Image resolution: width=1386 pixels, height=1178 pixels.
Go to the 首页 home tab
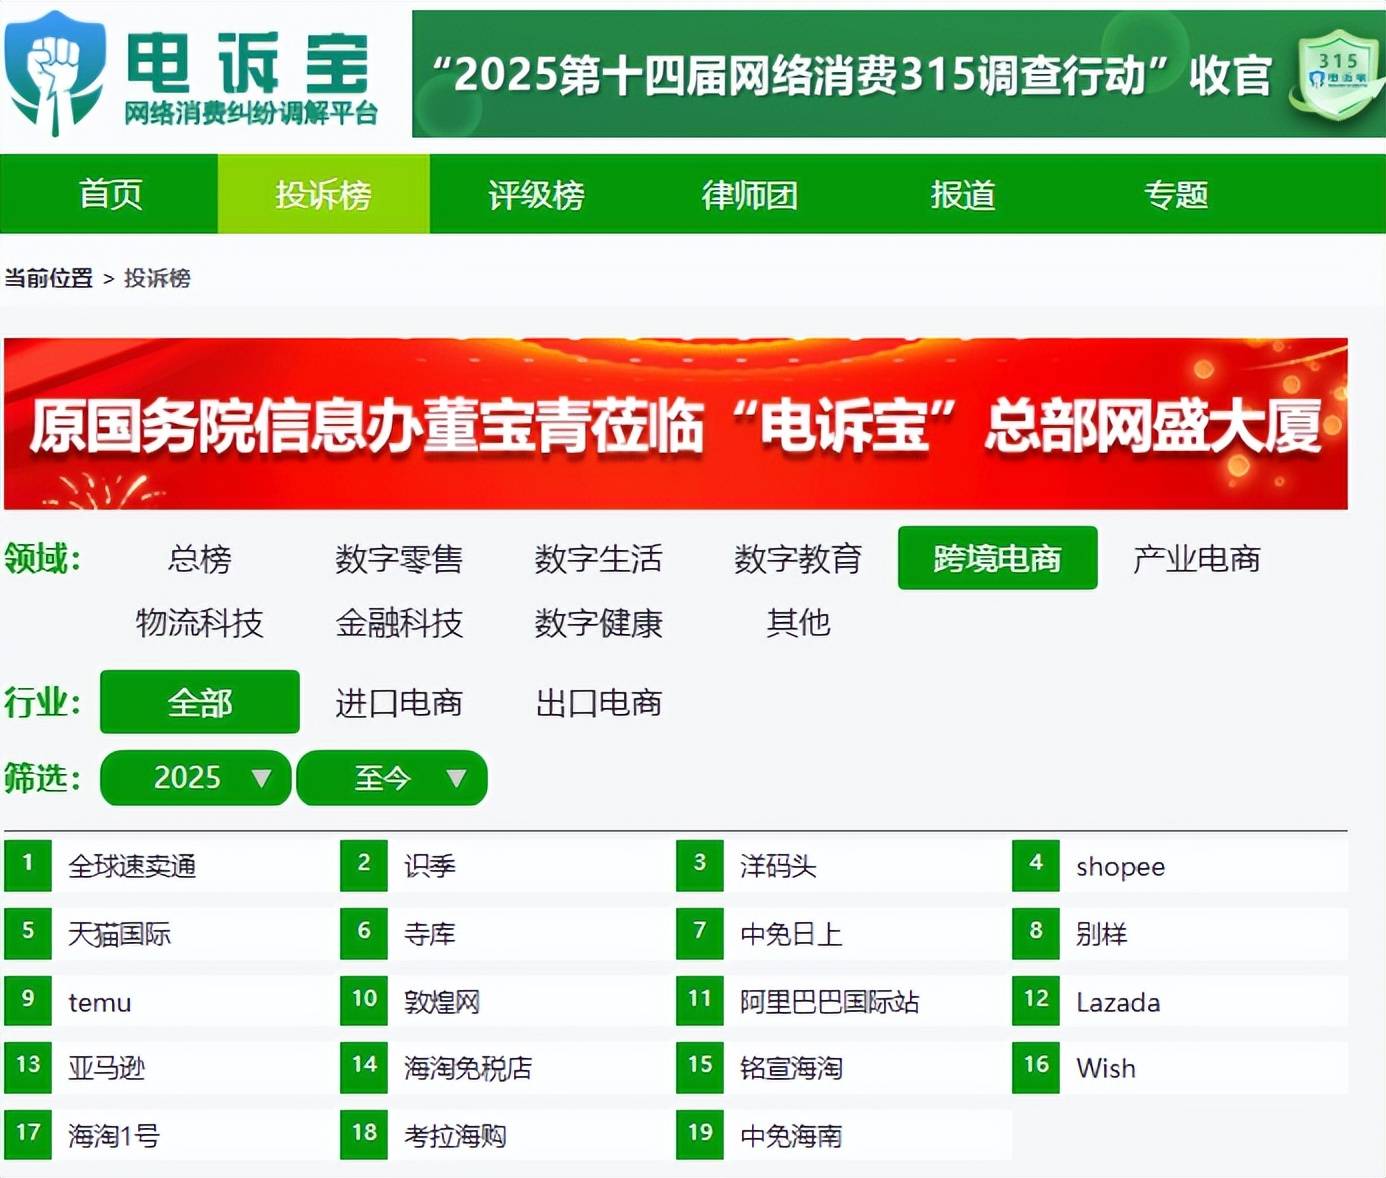[x=110, y=195]
